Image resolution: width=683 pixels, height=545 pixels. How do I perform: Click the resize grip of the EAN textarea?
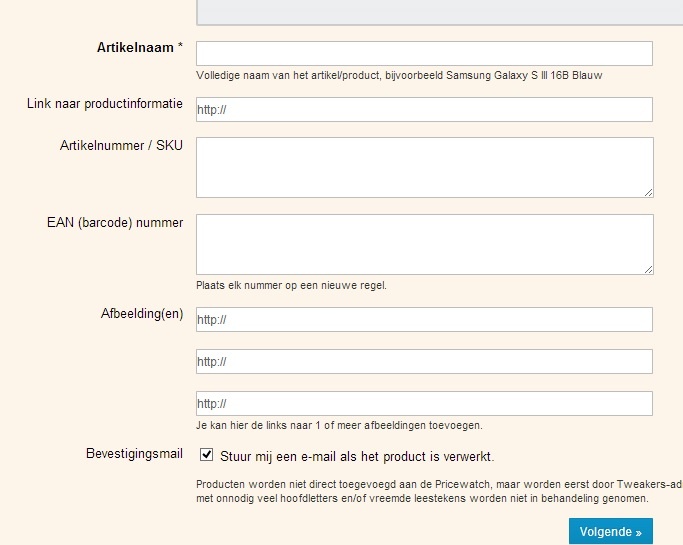(648, 268)
